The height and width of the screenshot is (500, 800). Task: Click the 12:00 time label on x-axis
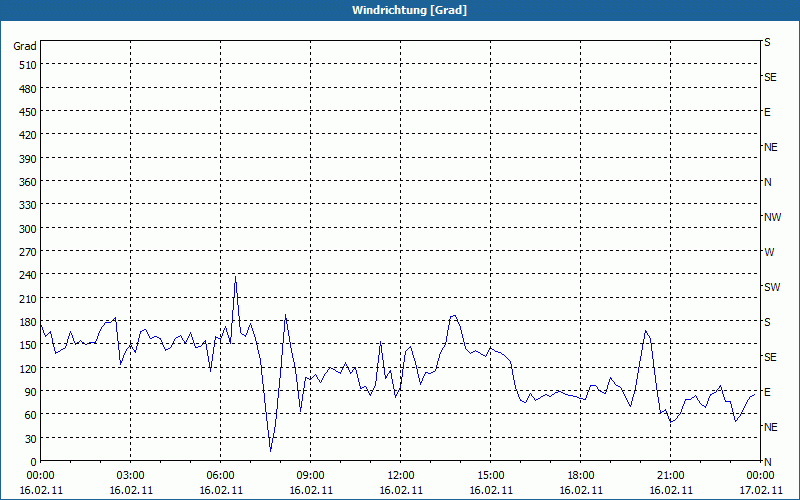point(400,475)
